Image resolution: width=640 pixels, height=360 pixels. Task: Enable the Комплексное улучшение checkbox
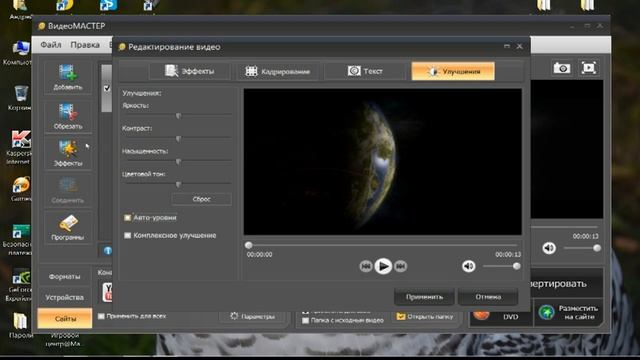[127, 236]
